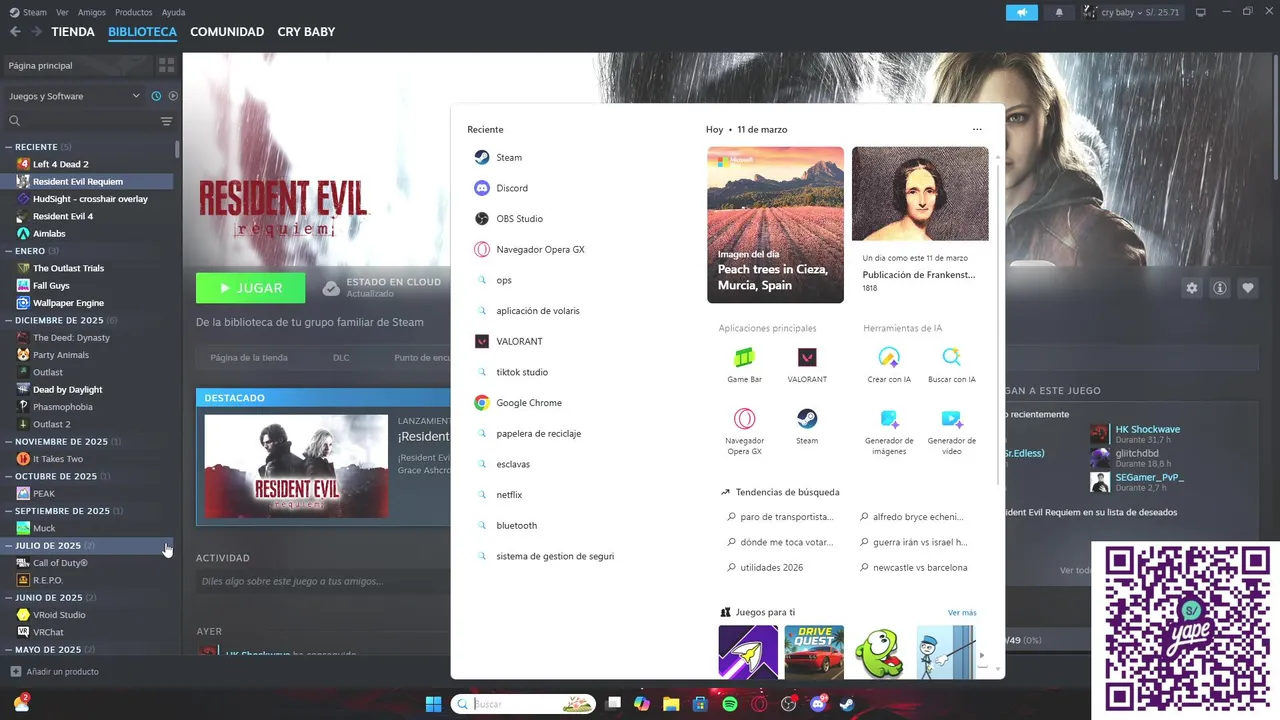Click Steam announcements megaphone button
The width and height of the screenshot is (1280, 720).
[x=1022, y=12]
